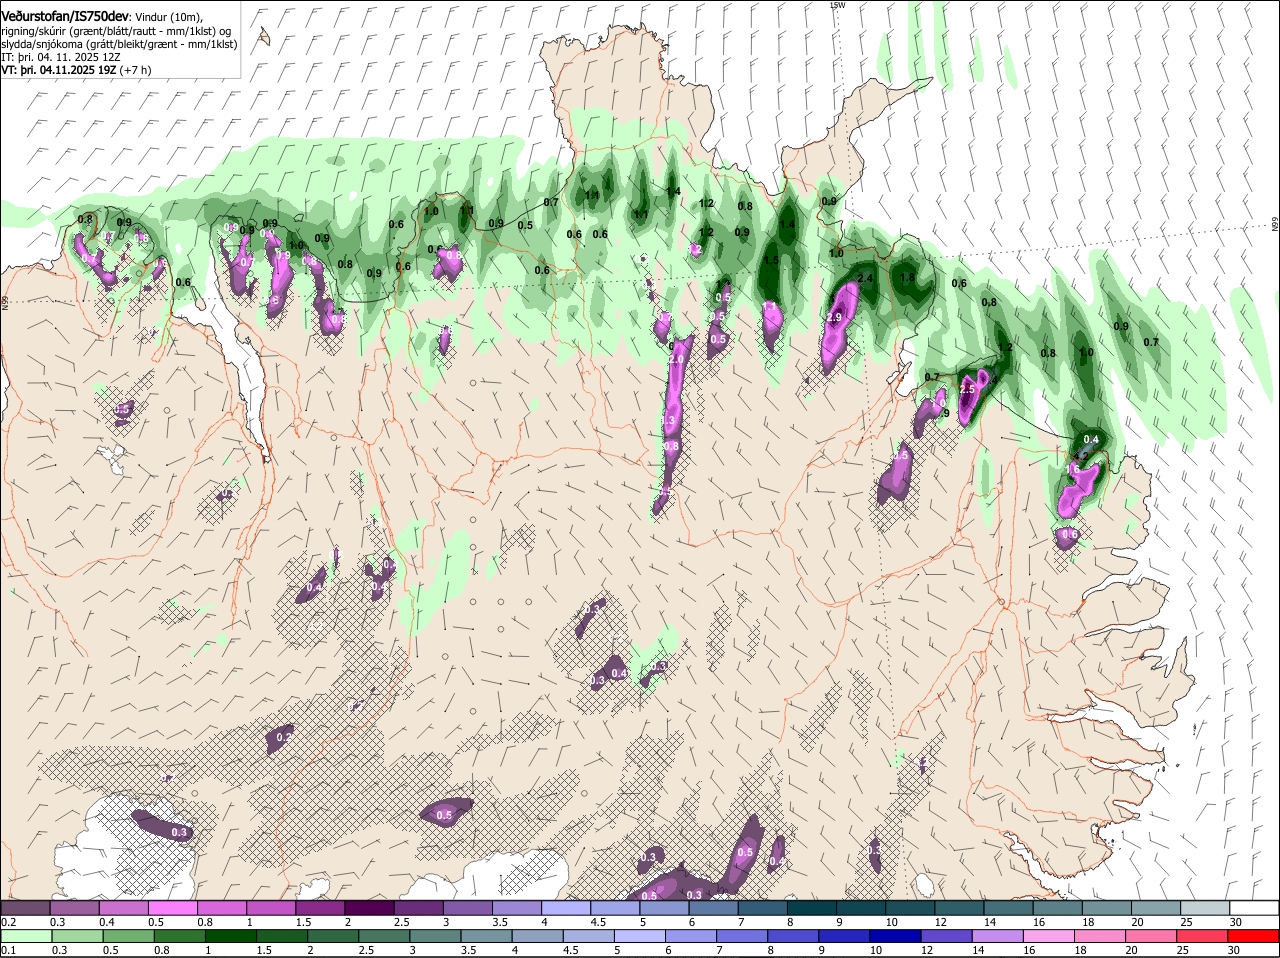Click the 'rigning/skúrir' description line
1280x958 pixels.
pos(116,31)
